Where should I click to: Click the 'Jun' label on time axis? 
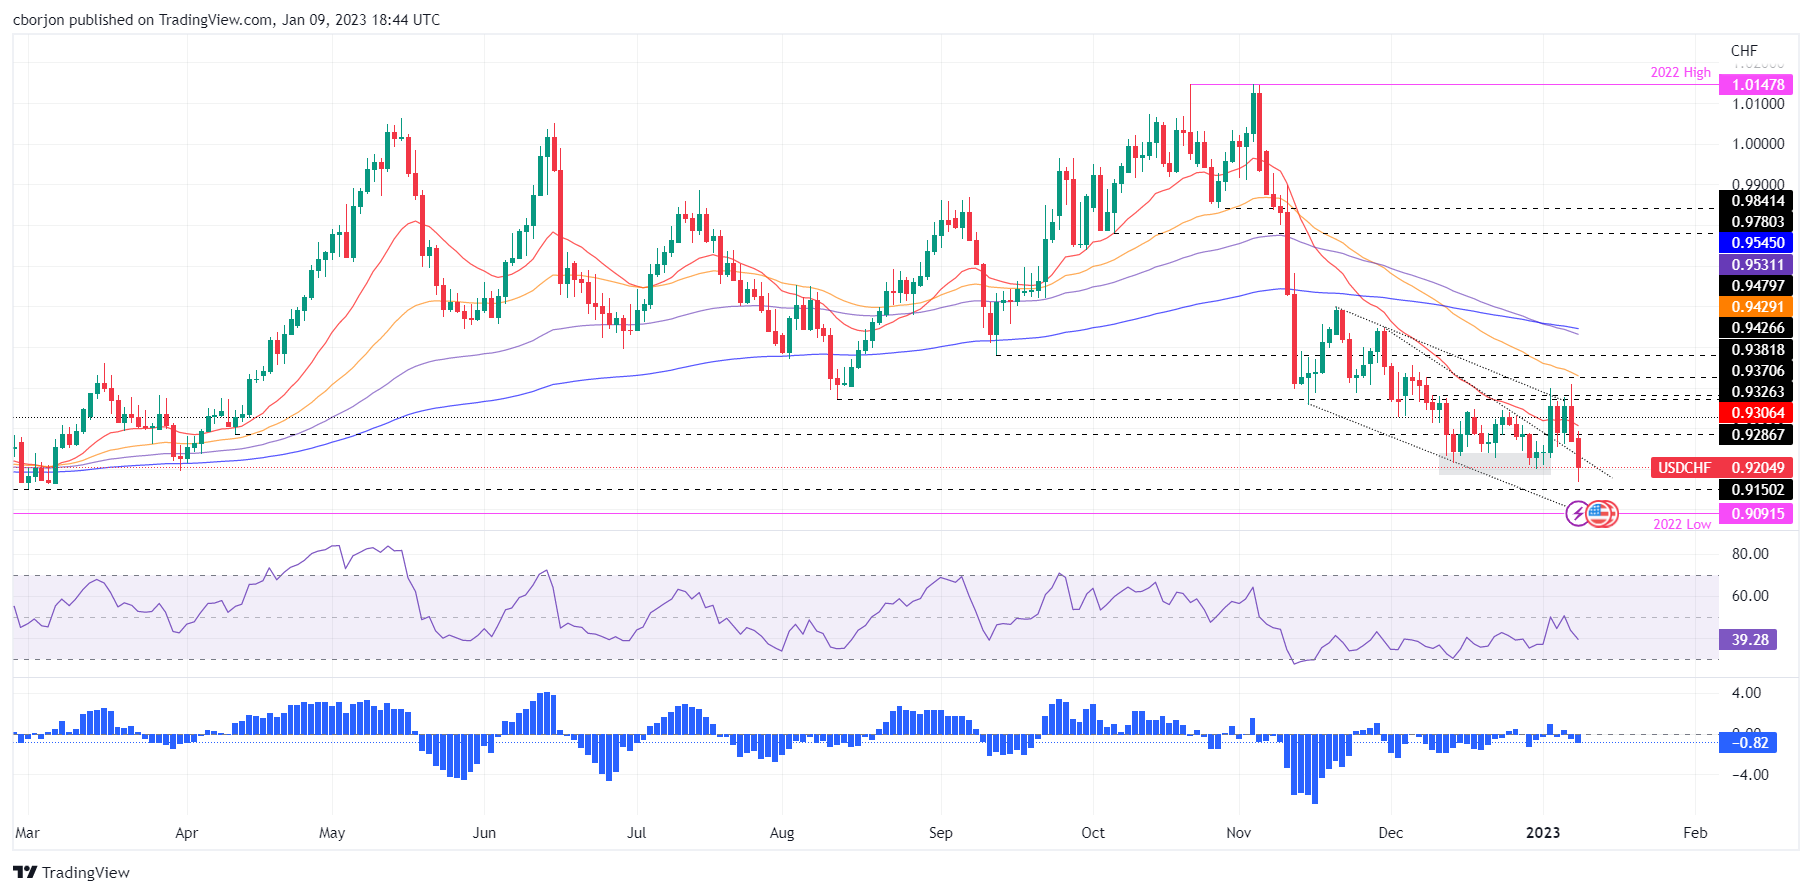pos(484,833)
